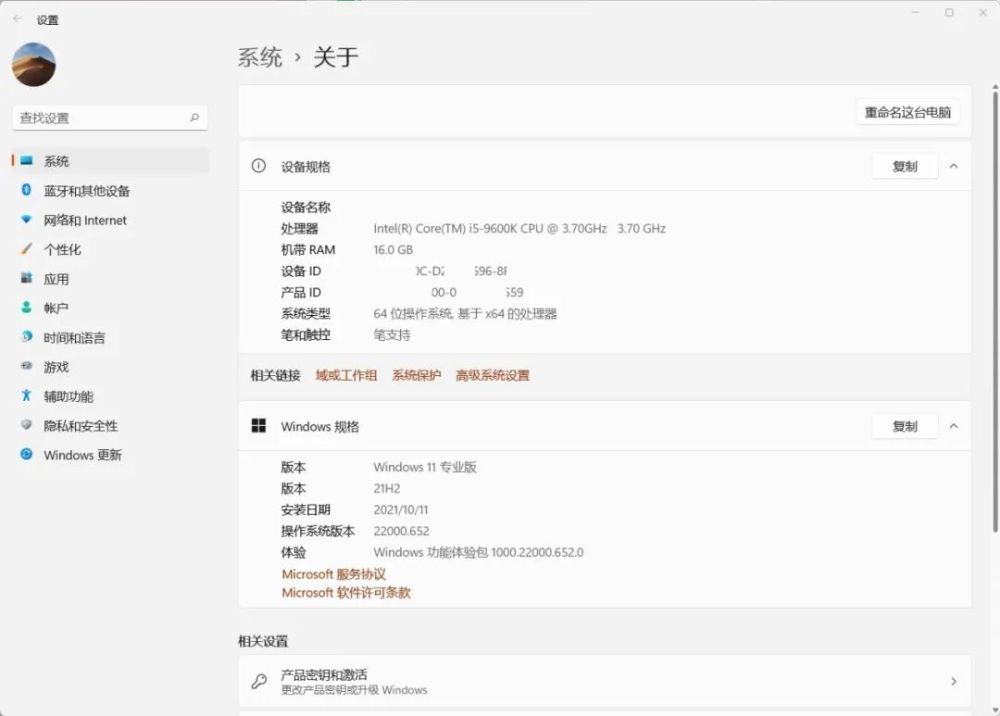Viewport: 1000px width, 716px height.
Task: Click the back arrow in the title bar
Action: (17, 19)
